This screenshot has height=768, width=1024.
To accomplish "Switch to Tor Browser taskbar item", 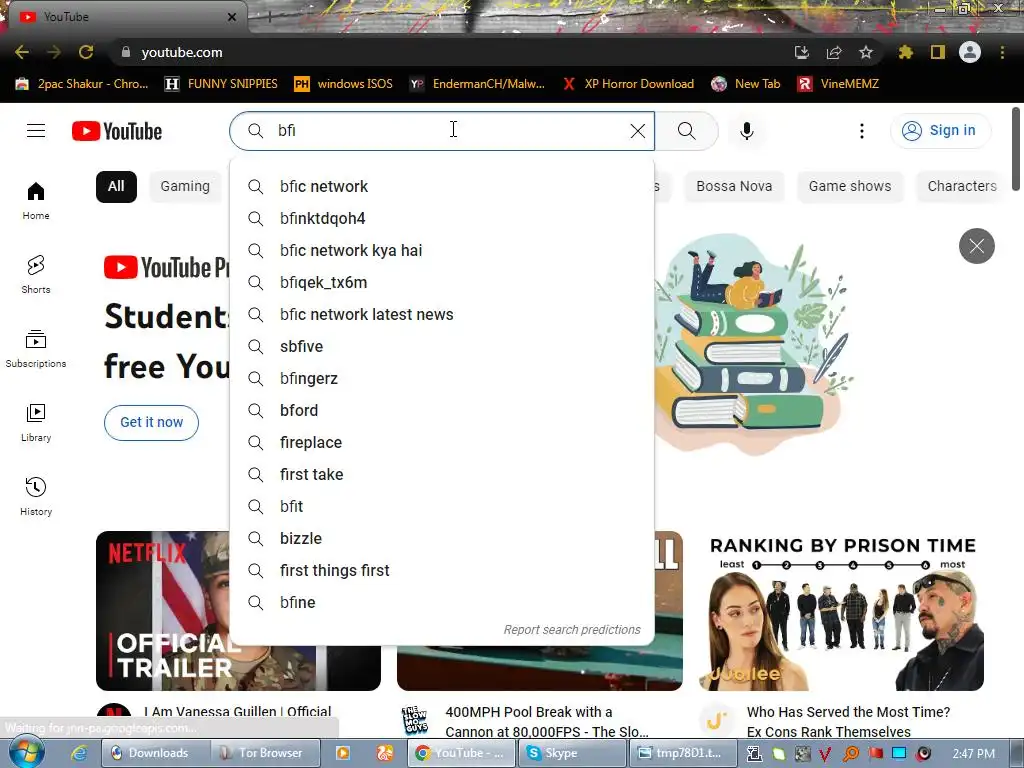I will click(266, 753).
